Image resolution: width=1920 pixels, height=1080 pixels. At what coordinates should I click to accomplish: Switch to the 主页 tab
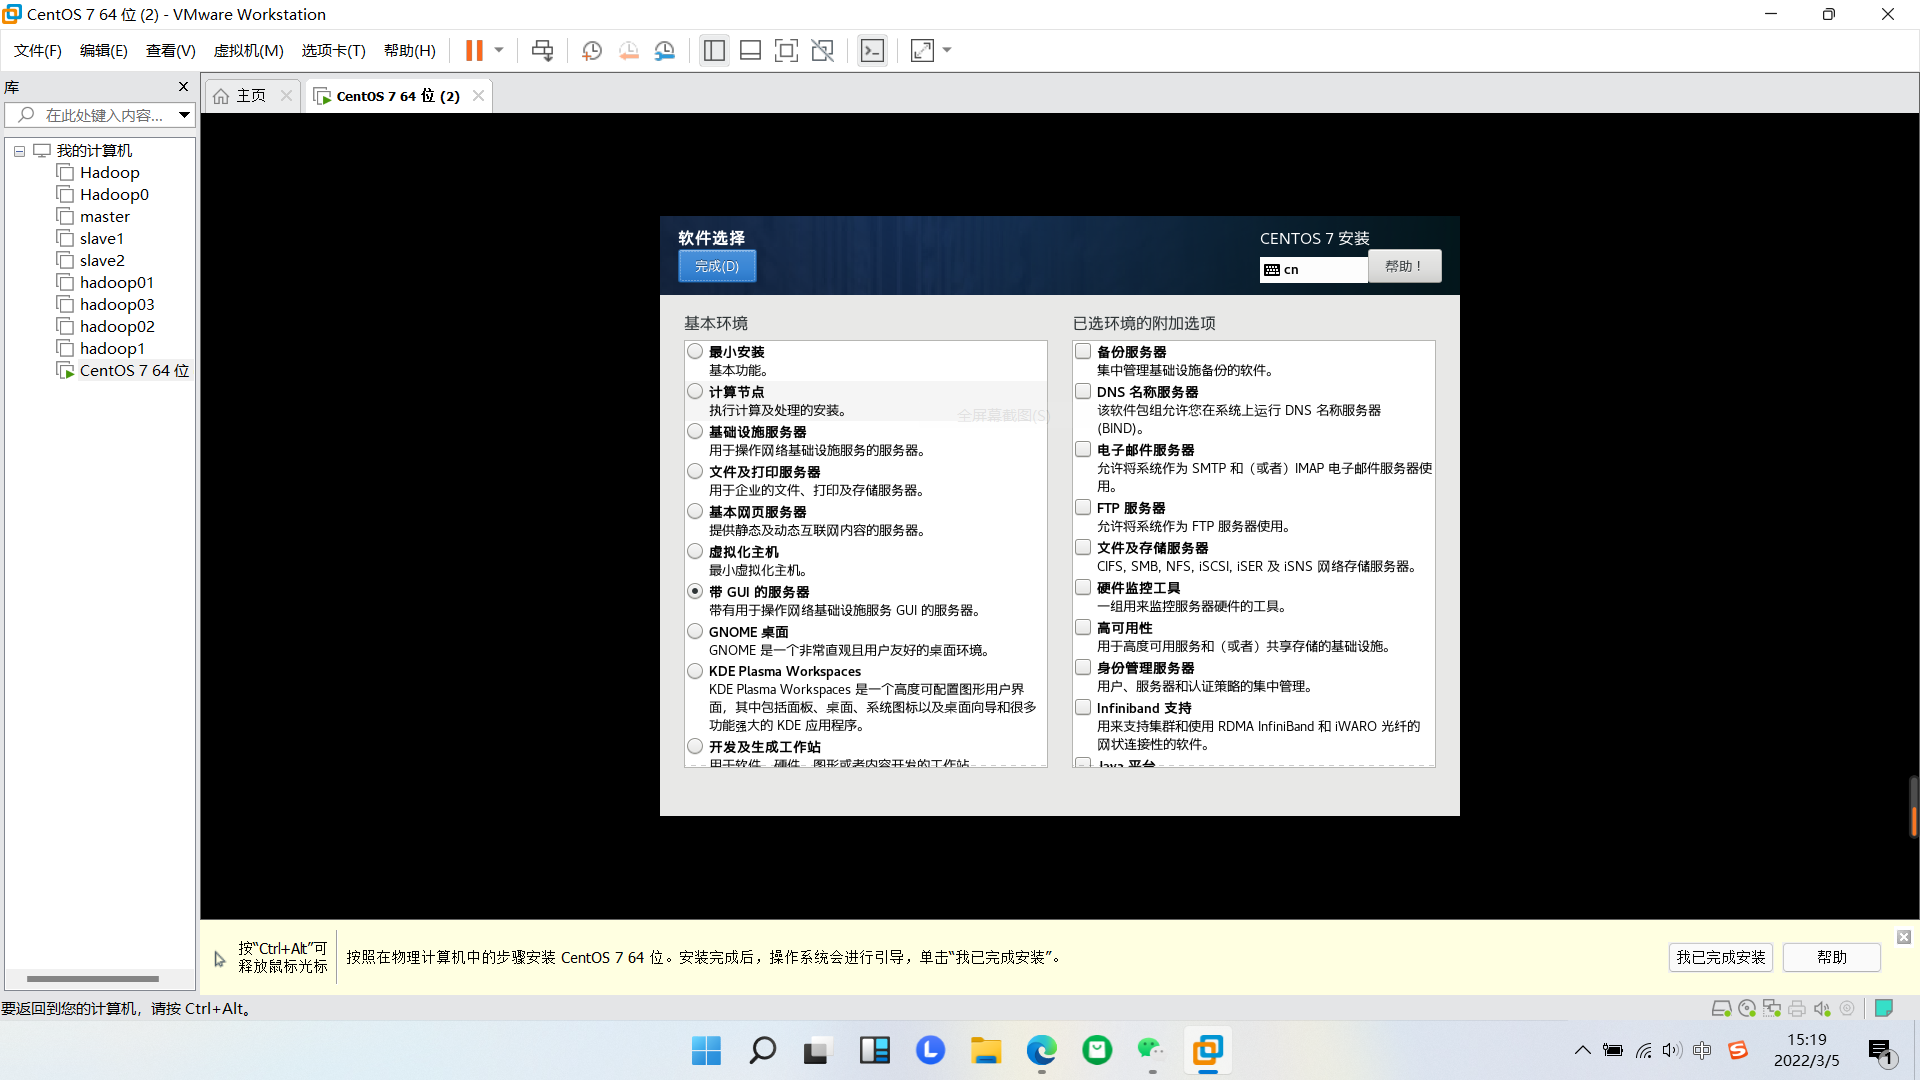249,95
